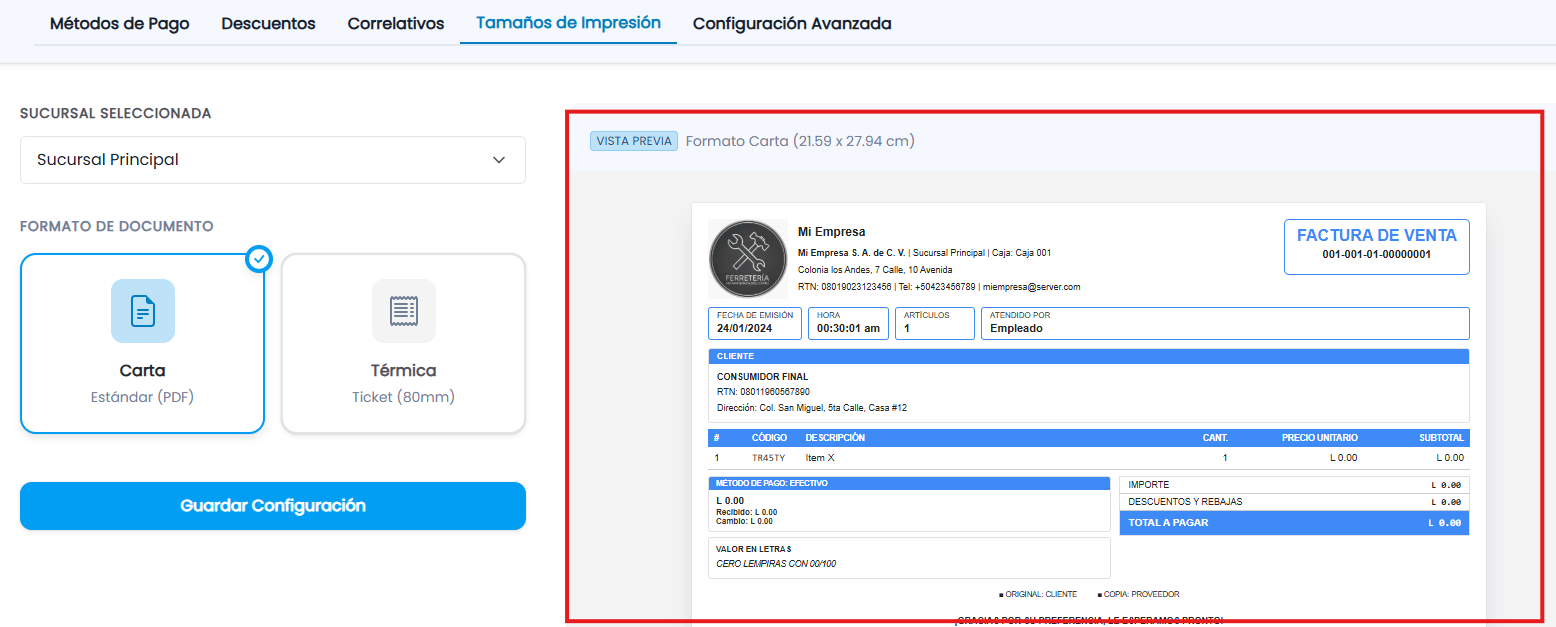Click CERO LEMPIRAS CON 00/100 text
Viewport: 1556px width, 627px height.
(x=776, y=564)
